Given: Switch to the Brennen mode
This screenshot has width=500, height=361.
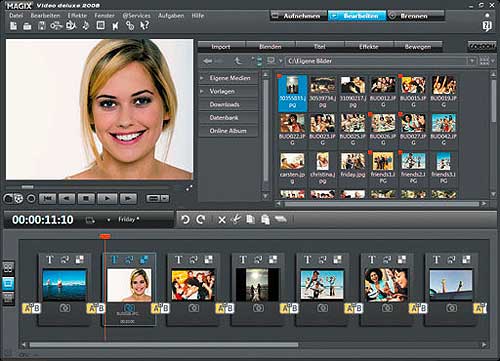Looking at the screenshot, I should [416, 16].
